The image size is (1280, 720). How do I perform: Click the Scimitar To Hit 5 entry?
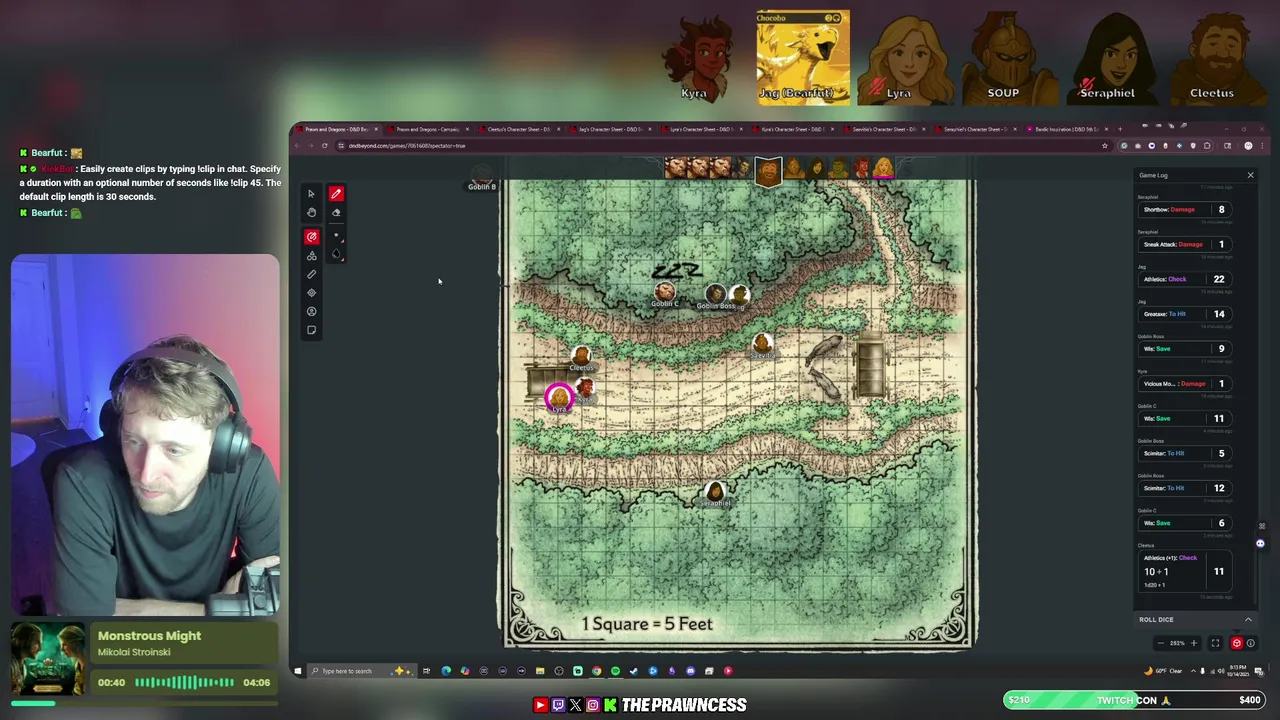click(x=1186, y=453)
